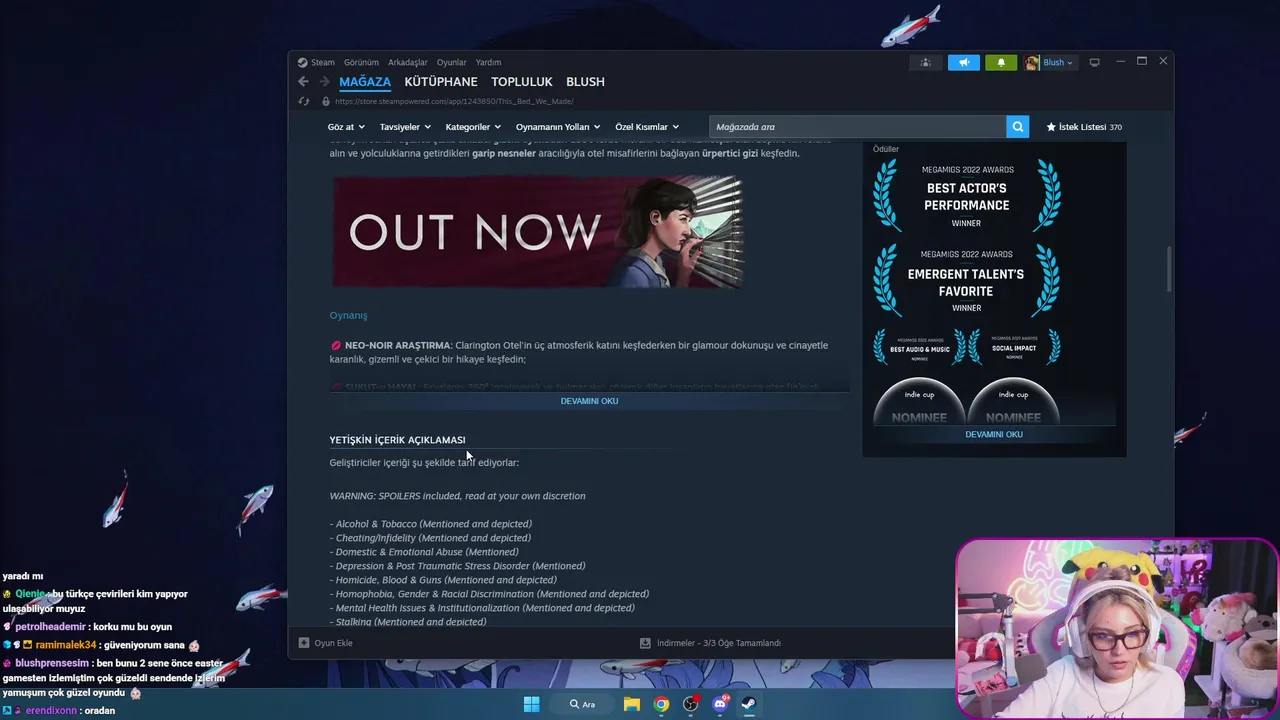Expand the Özel Kısımlar dropdown
This screenshot has width=1280, height=720.
[x=647, y=127]
